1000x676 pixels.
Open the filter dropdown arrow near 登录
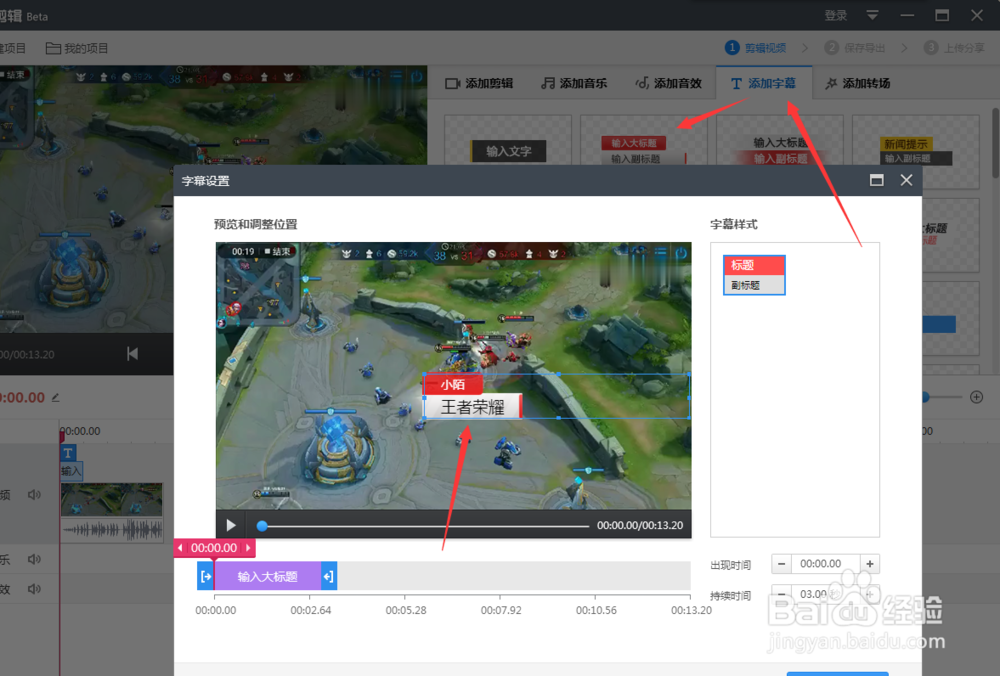click(x=871, y=15)
